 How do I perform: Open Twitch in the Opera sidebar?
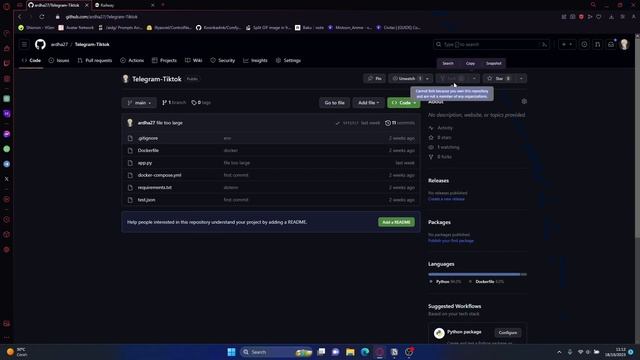point(7,63)
